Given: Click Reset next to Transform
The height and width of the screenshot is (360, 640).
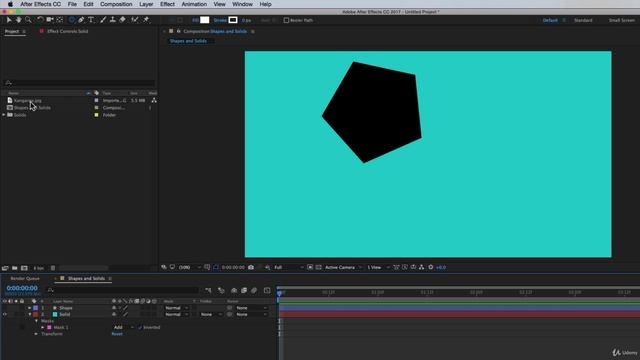Looking at the screenshot, I should (x=117, y=334).
